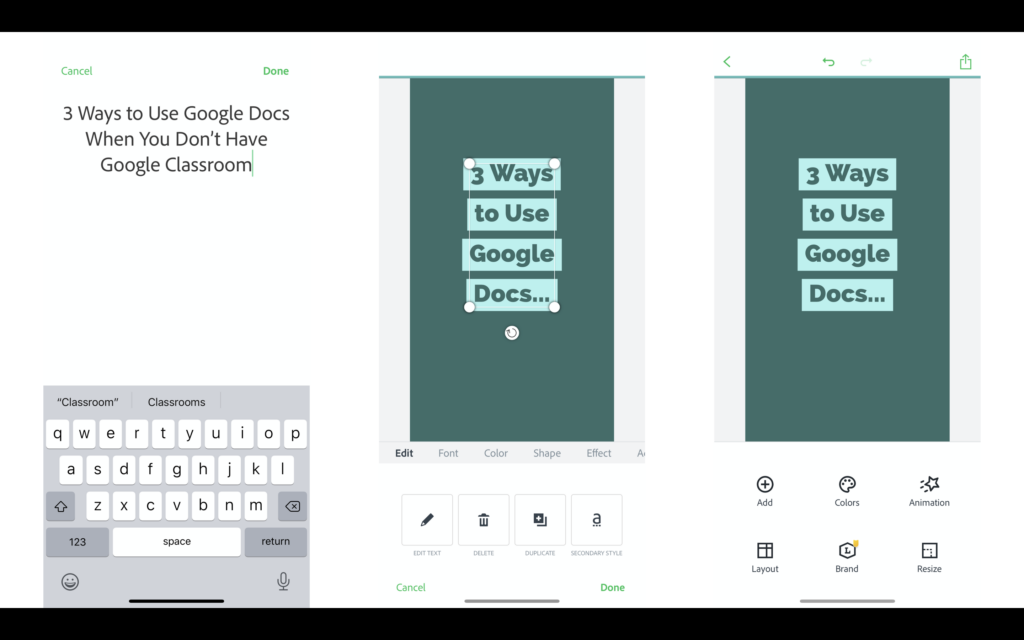Switch to the Font tab

[x=448, y=453]
